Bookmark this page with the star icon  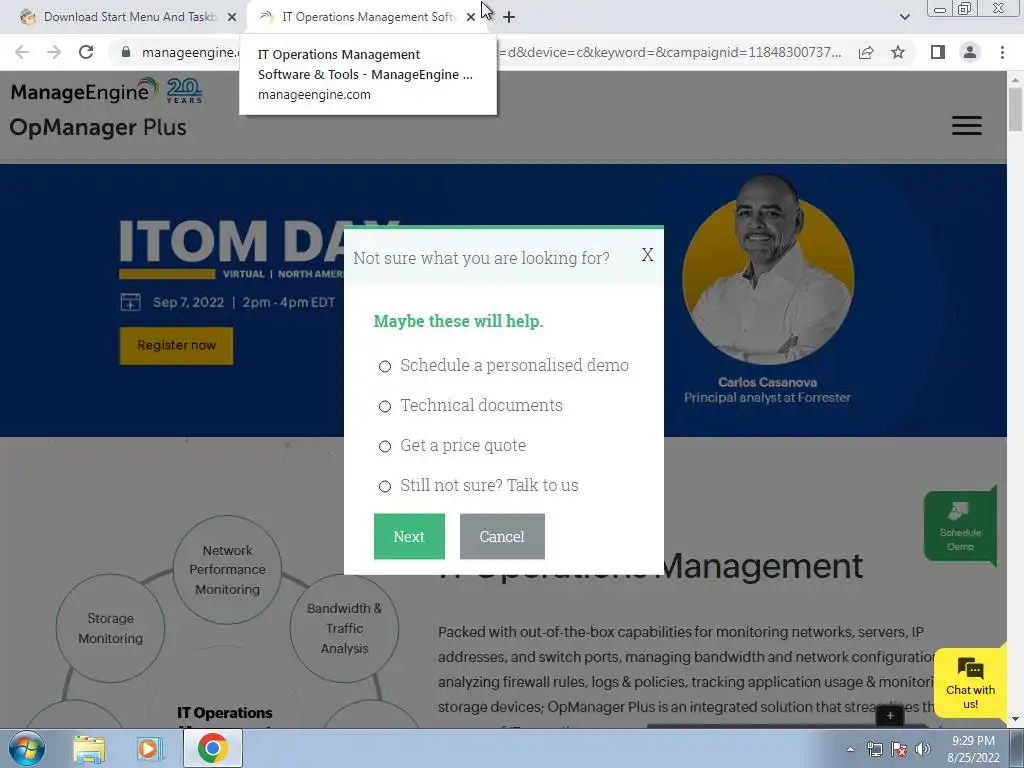(x=898, y=52)
